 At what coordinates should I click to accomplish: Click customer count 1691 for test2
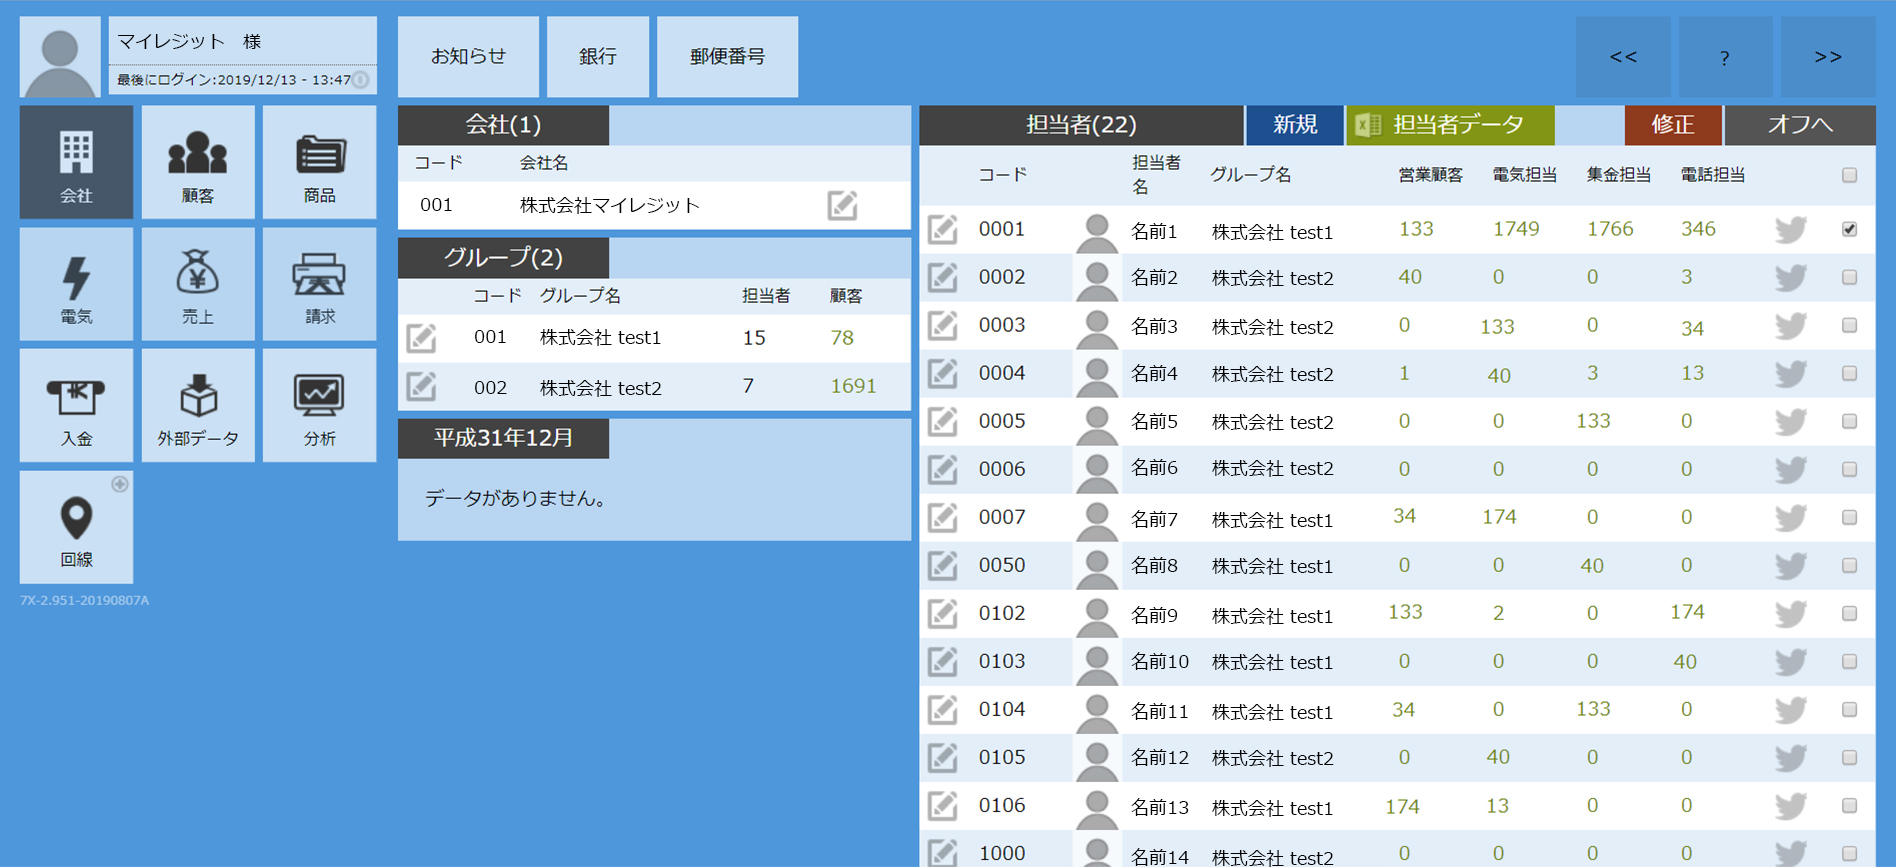pos(853,386)
